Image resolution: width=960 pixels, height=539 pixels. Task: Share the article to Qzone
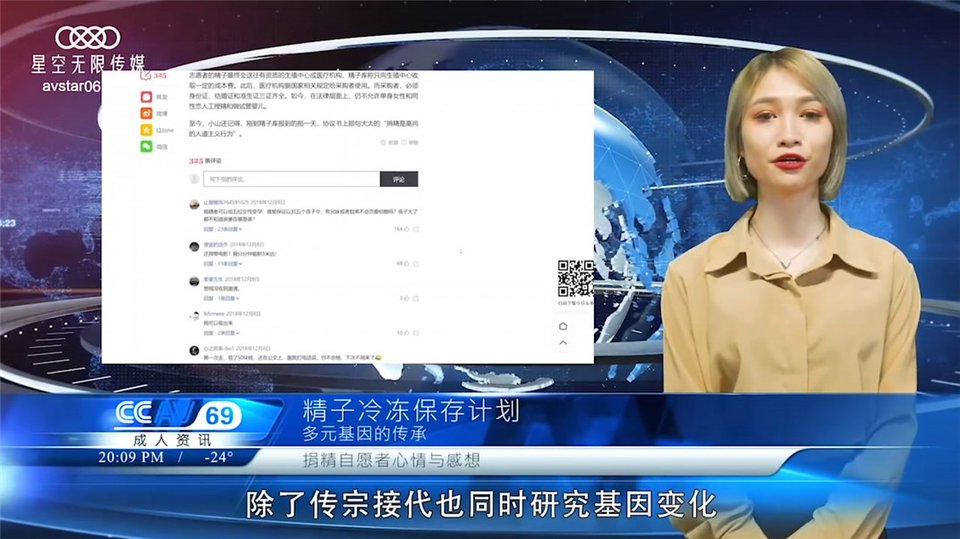(147, 130)
